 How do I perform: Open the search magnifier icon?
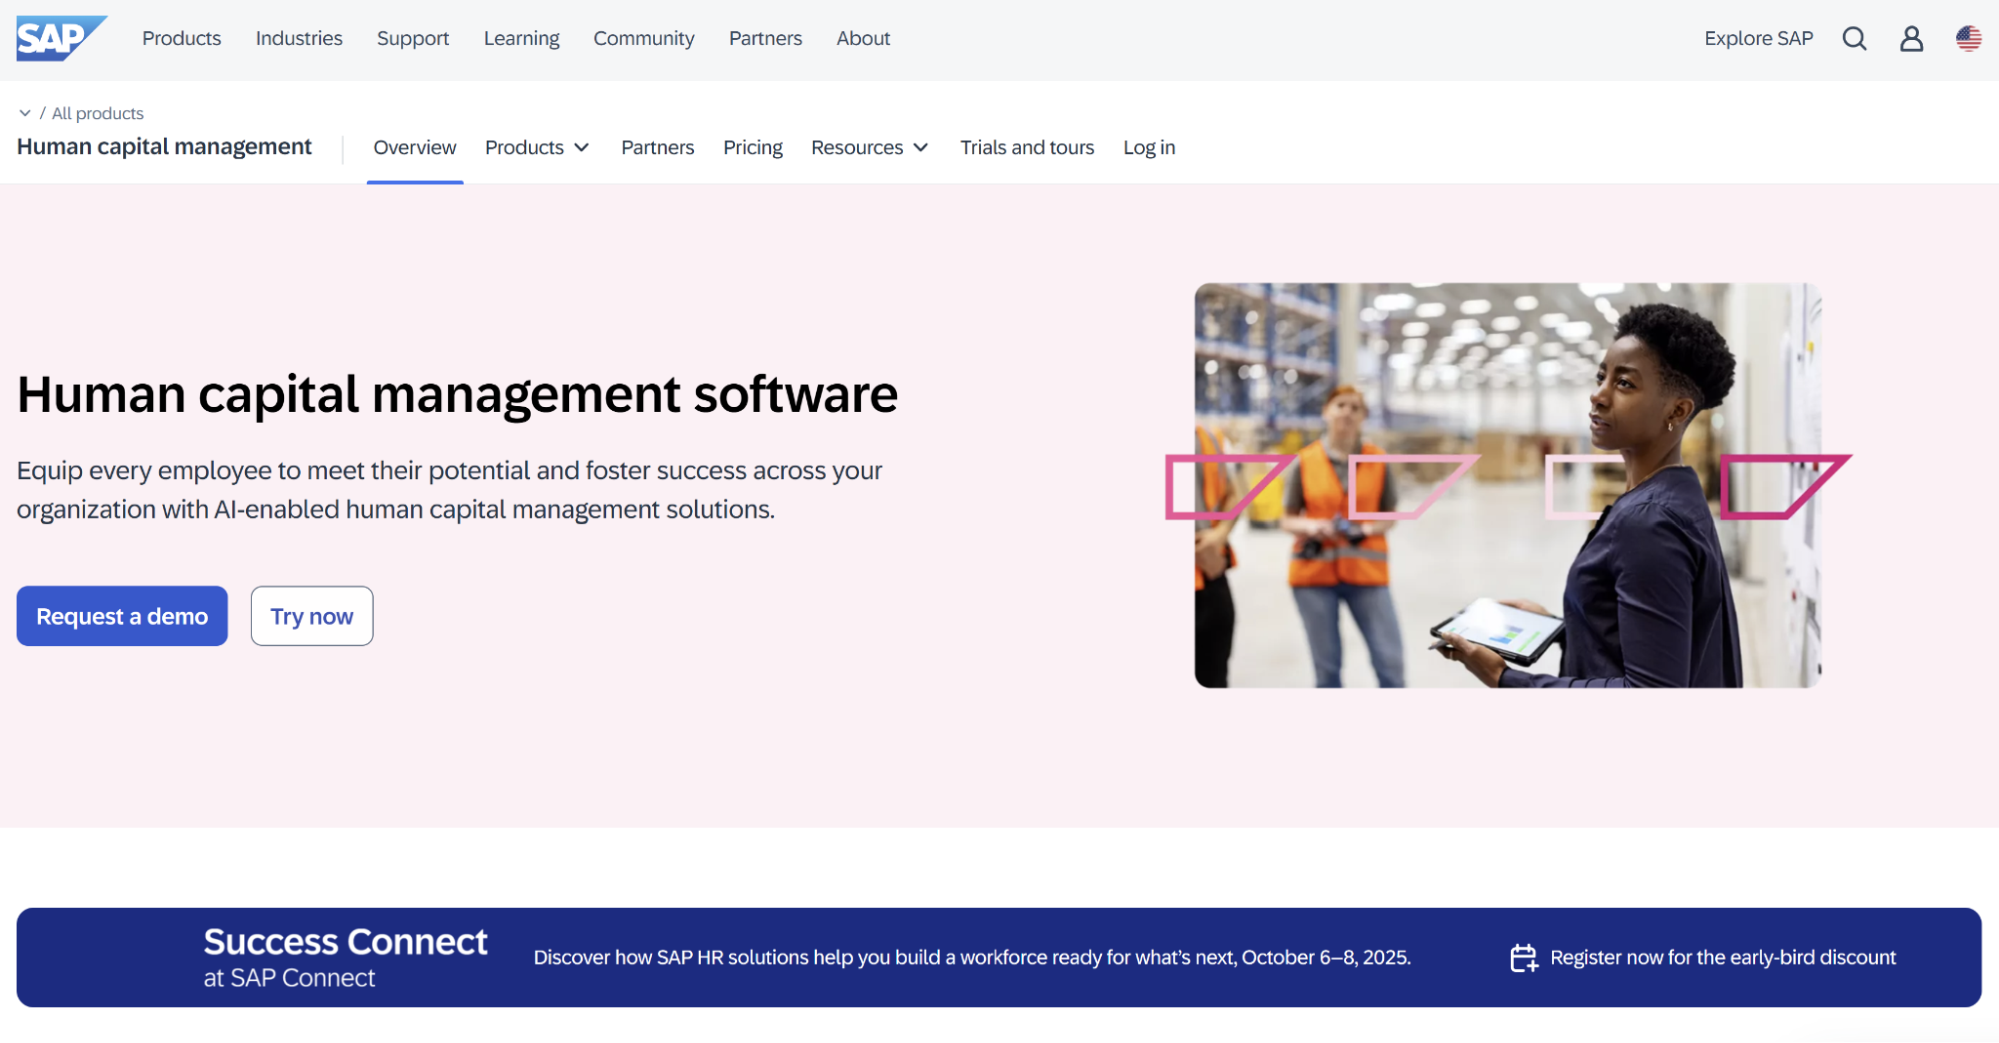pos(1854,38)
